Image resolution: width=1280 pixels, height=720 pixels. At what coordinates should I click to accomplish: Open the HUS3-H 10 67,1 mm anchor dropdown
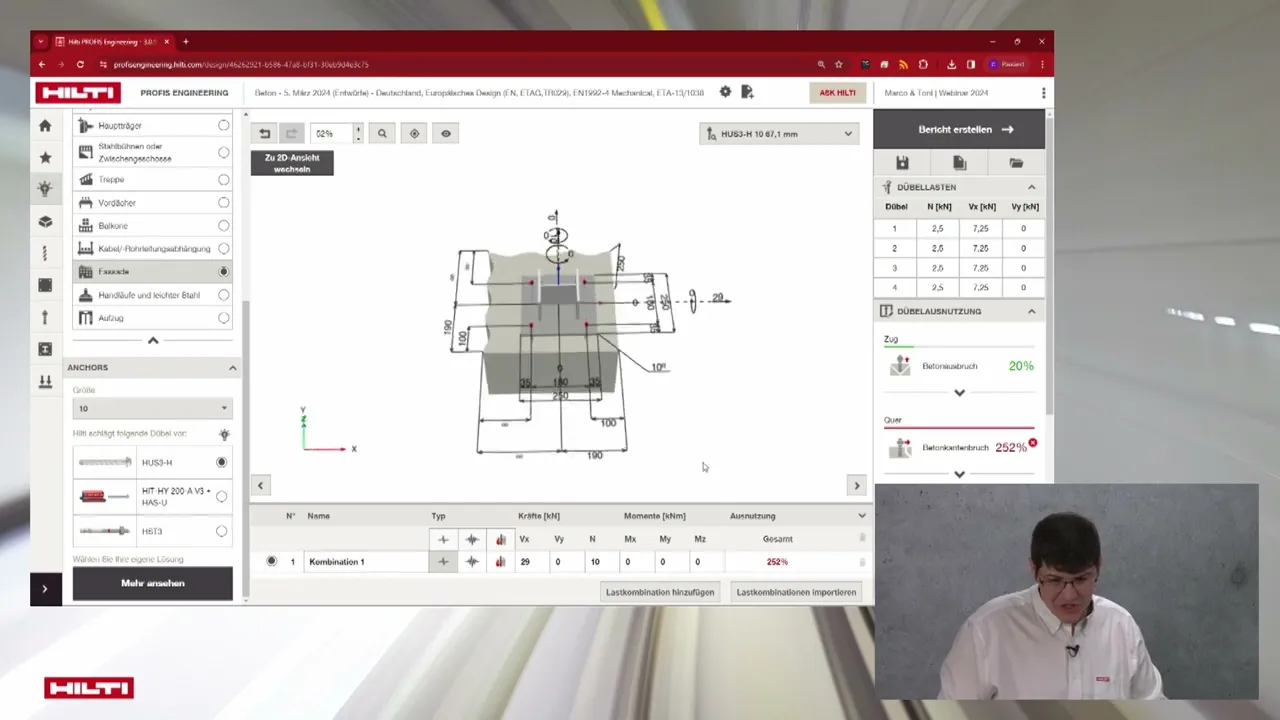779,133
